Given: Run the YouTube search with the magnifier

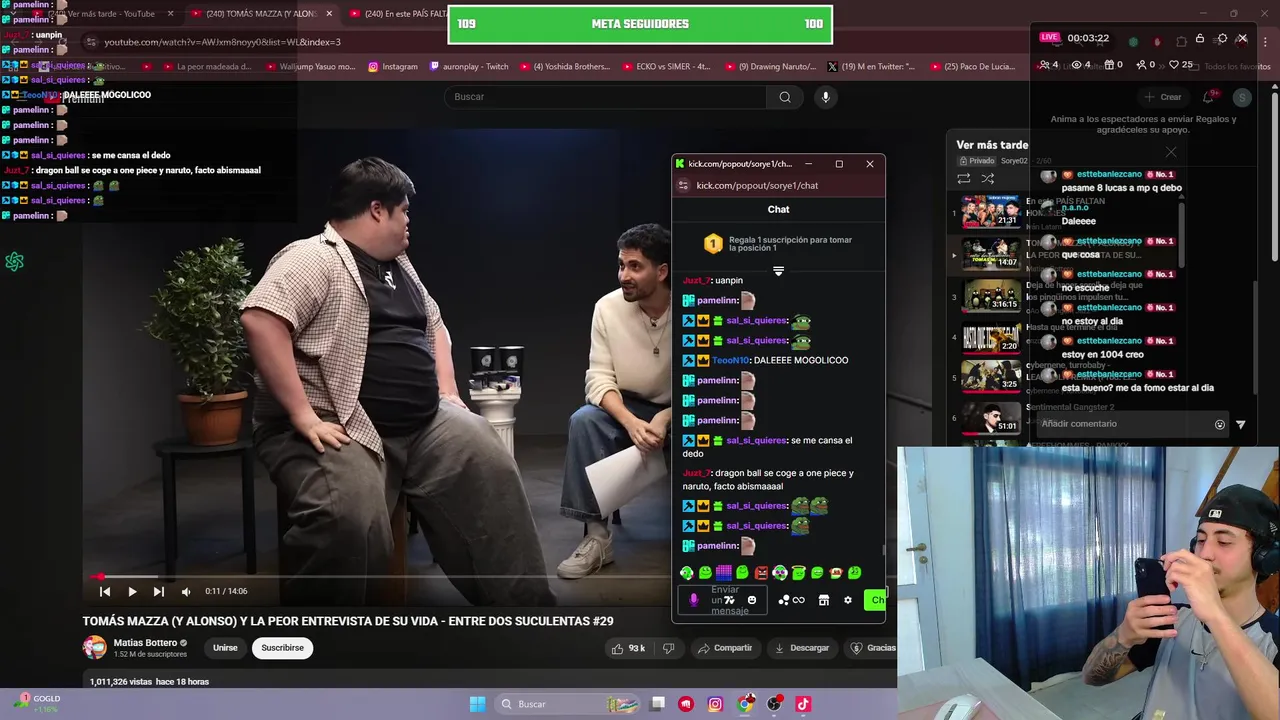Looking at the screenshot, I should [x=785, y=97].
